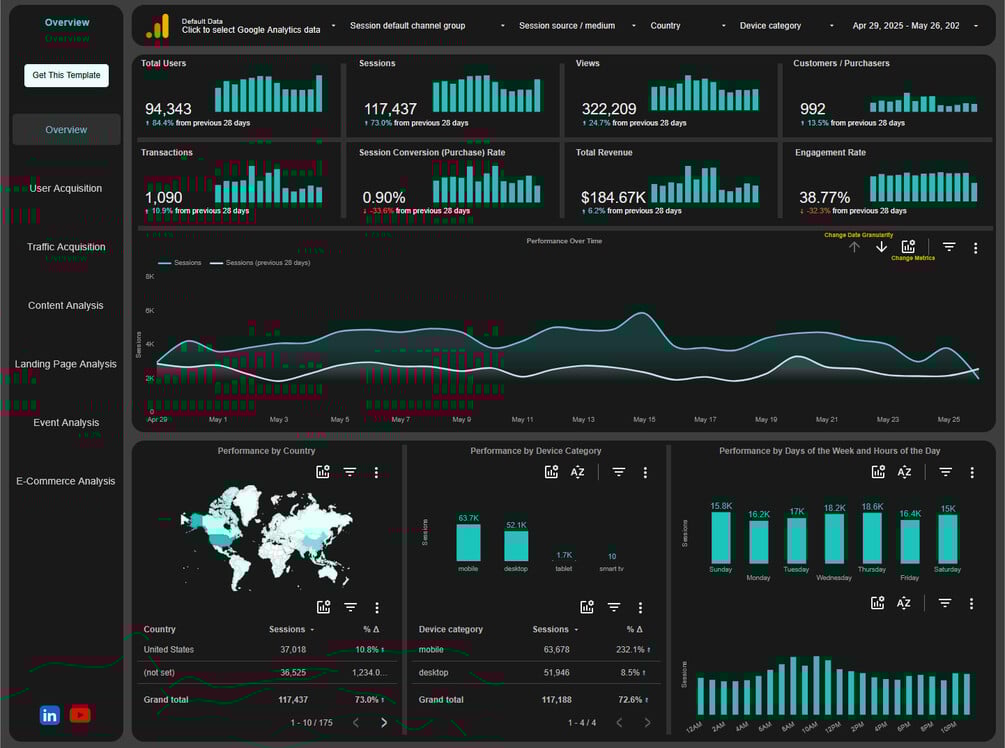Click the Engagement Rate value 38.77%
This screenshot has width=1005, height=748.
pyautogui.click(x=824, y=197)
